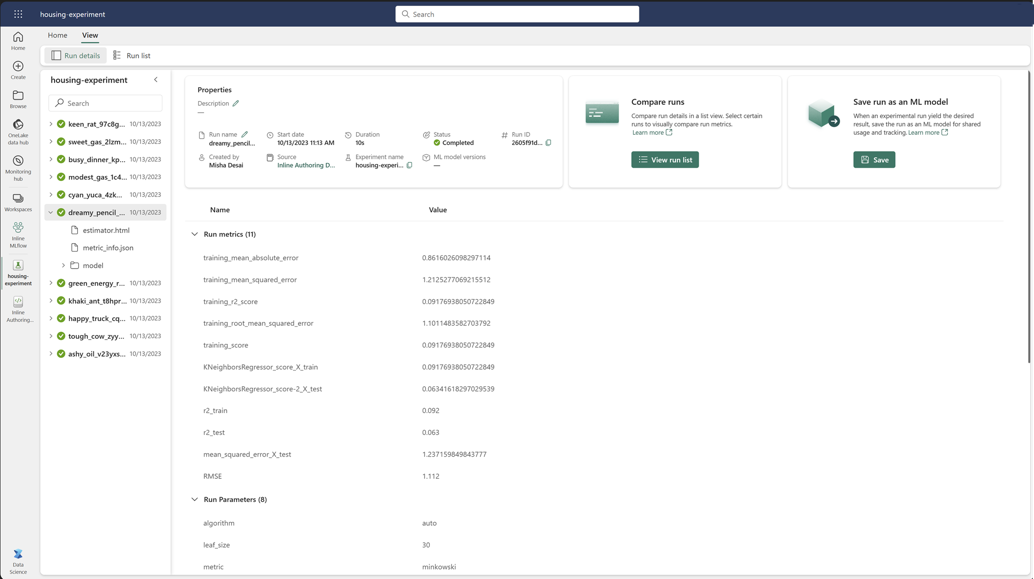
Task: Expand the sweet_gas run
Action: [51, 142]
